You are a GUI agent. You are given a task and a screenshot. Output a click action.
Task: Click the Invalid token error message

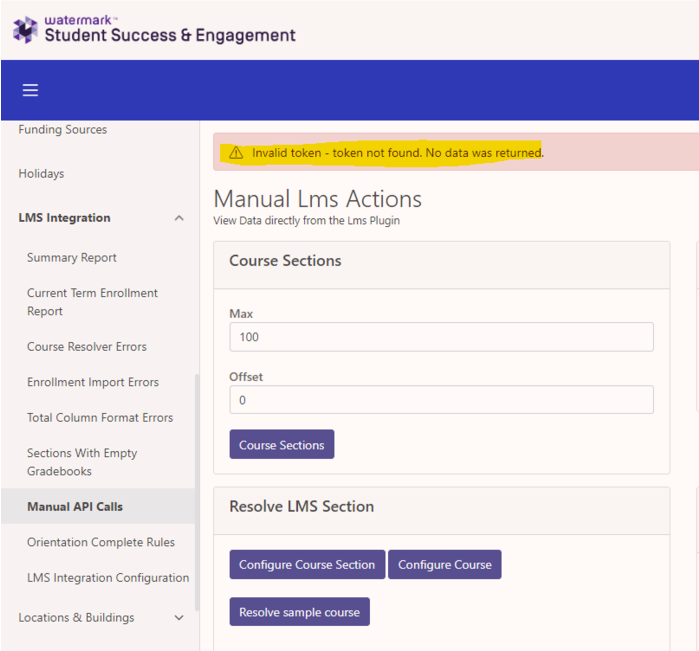click(x=398, y=153)
